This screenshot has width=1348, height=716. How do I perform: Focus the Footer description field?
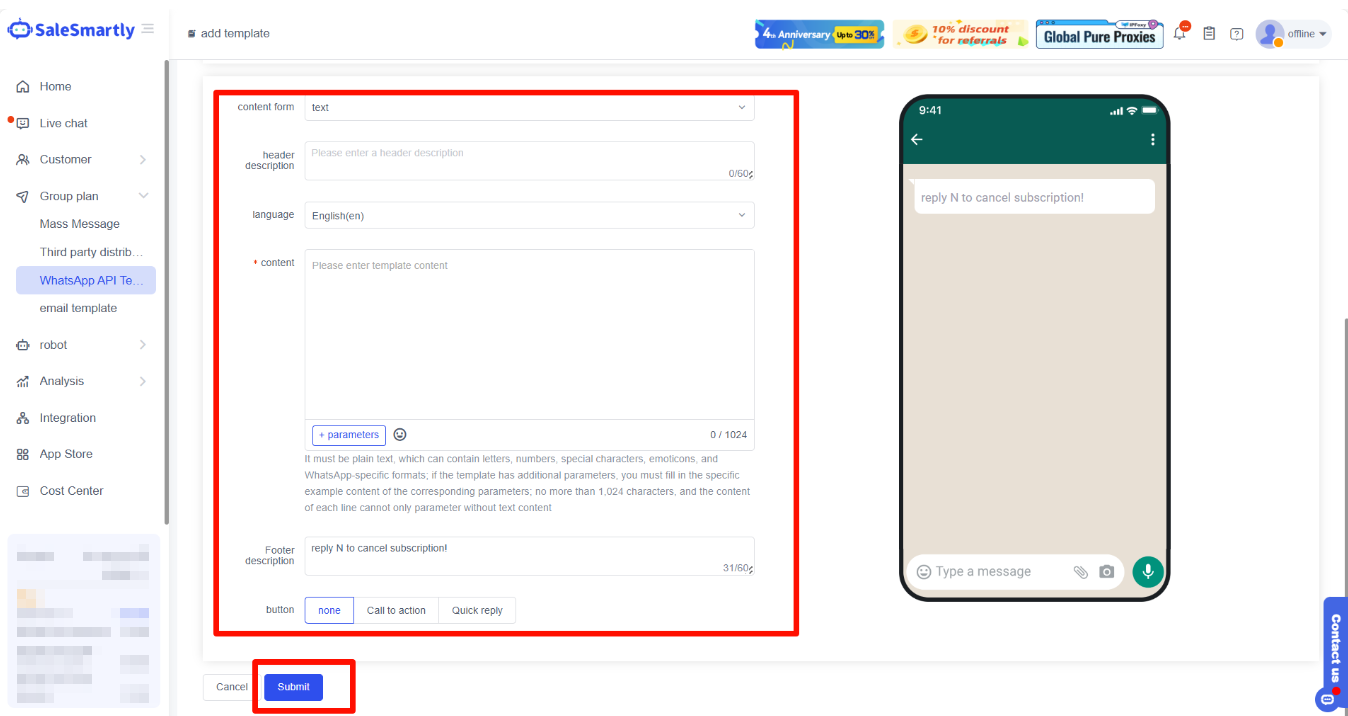click(529, 556)
